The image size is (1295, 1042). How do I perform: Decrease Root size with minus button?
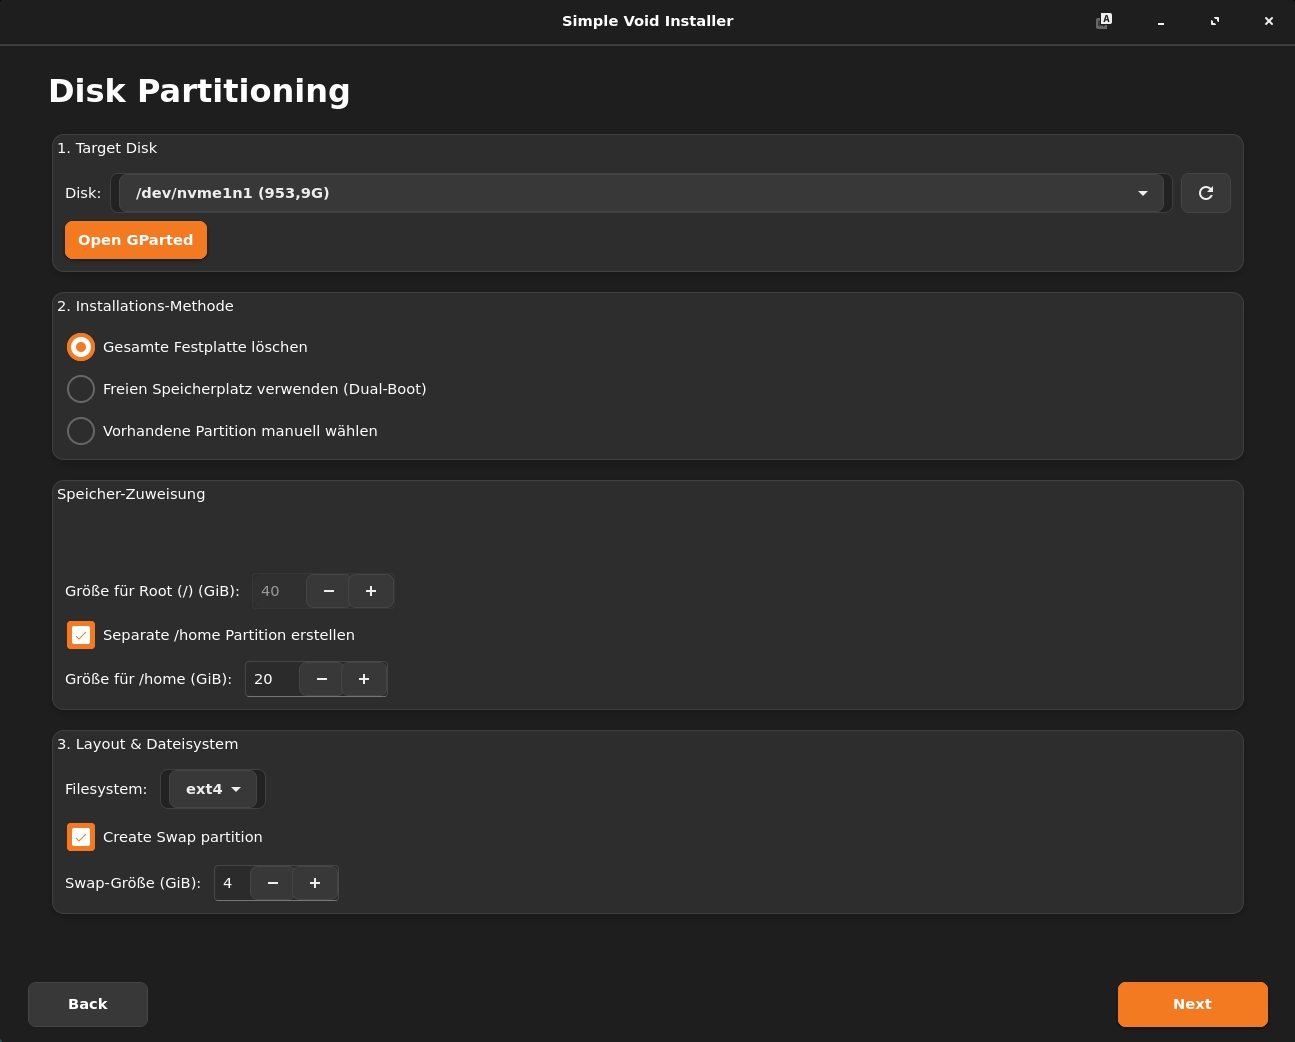pyautogui.click(x=328, y=591)
